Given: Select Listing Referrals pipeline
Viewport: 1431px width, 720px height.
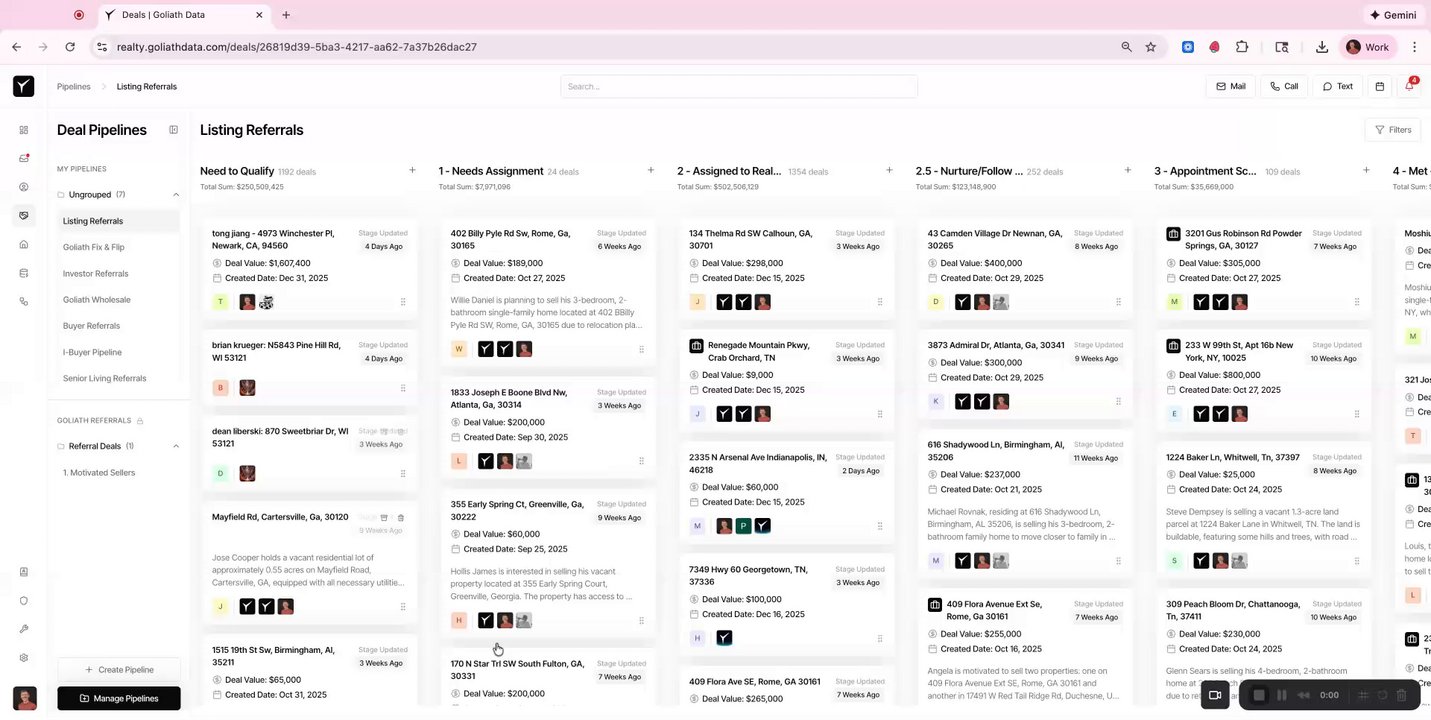Looking at the screenshot, I should pos(118,221).
